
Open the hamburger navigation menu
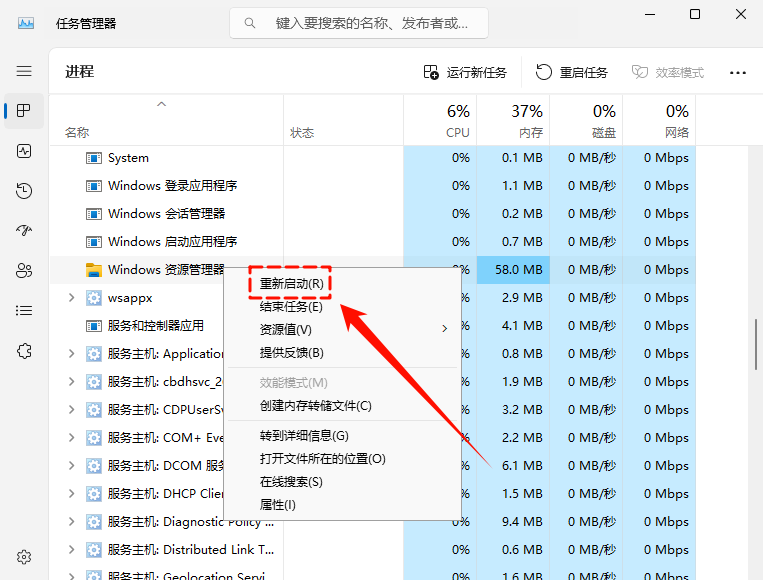[24, 71]
